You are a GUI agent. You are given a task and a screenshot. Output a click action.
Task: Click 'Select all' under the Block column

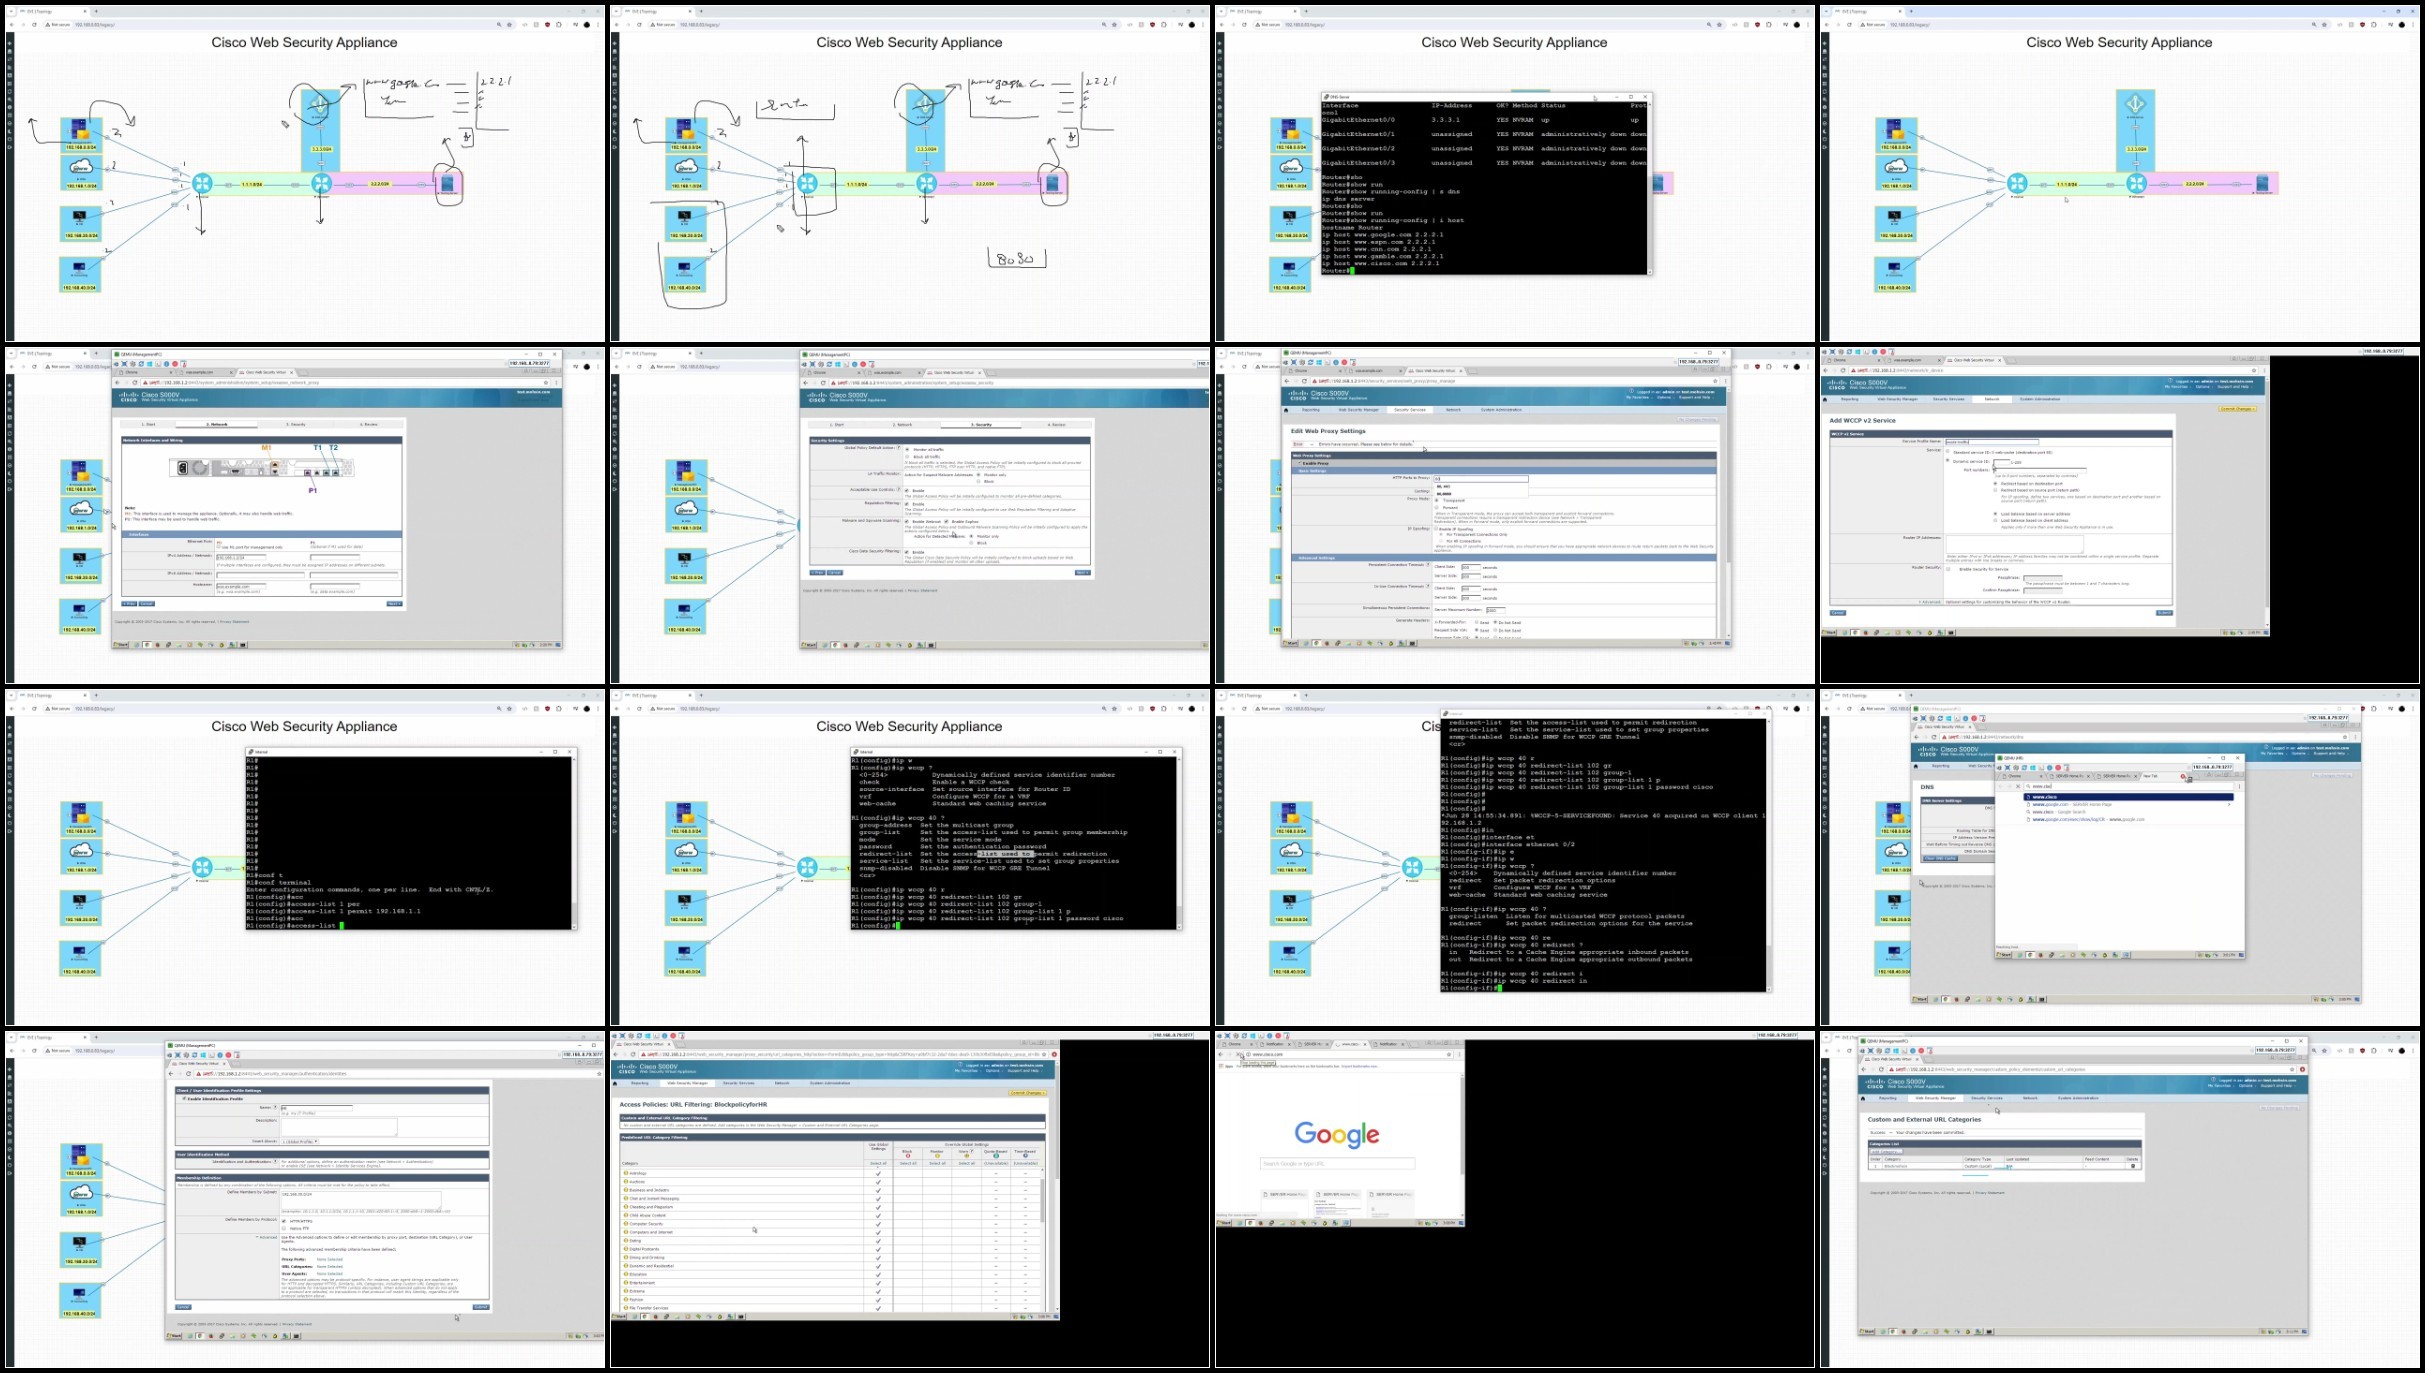tap(908, 1163)
